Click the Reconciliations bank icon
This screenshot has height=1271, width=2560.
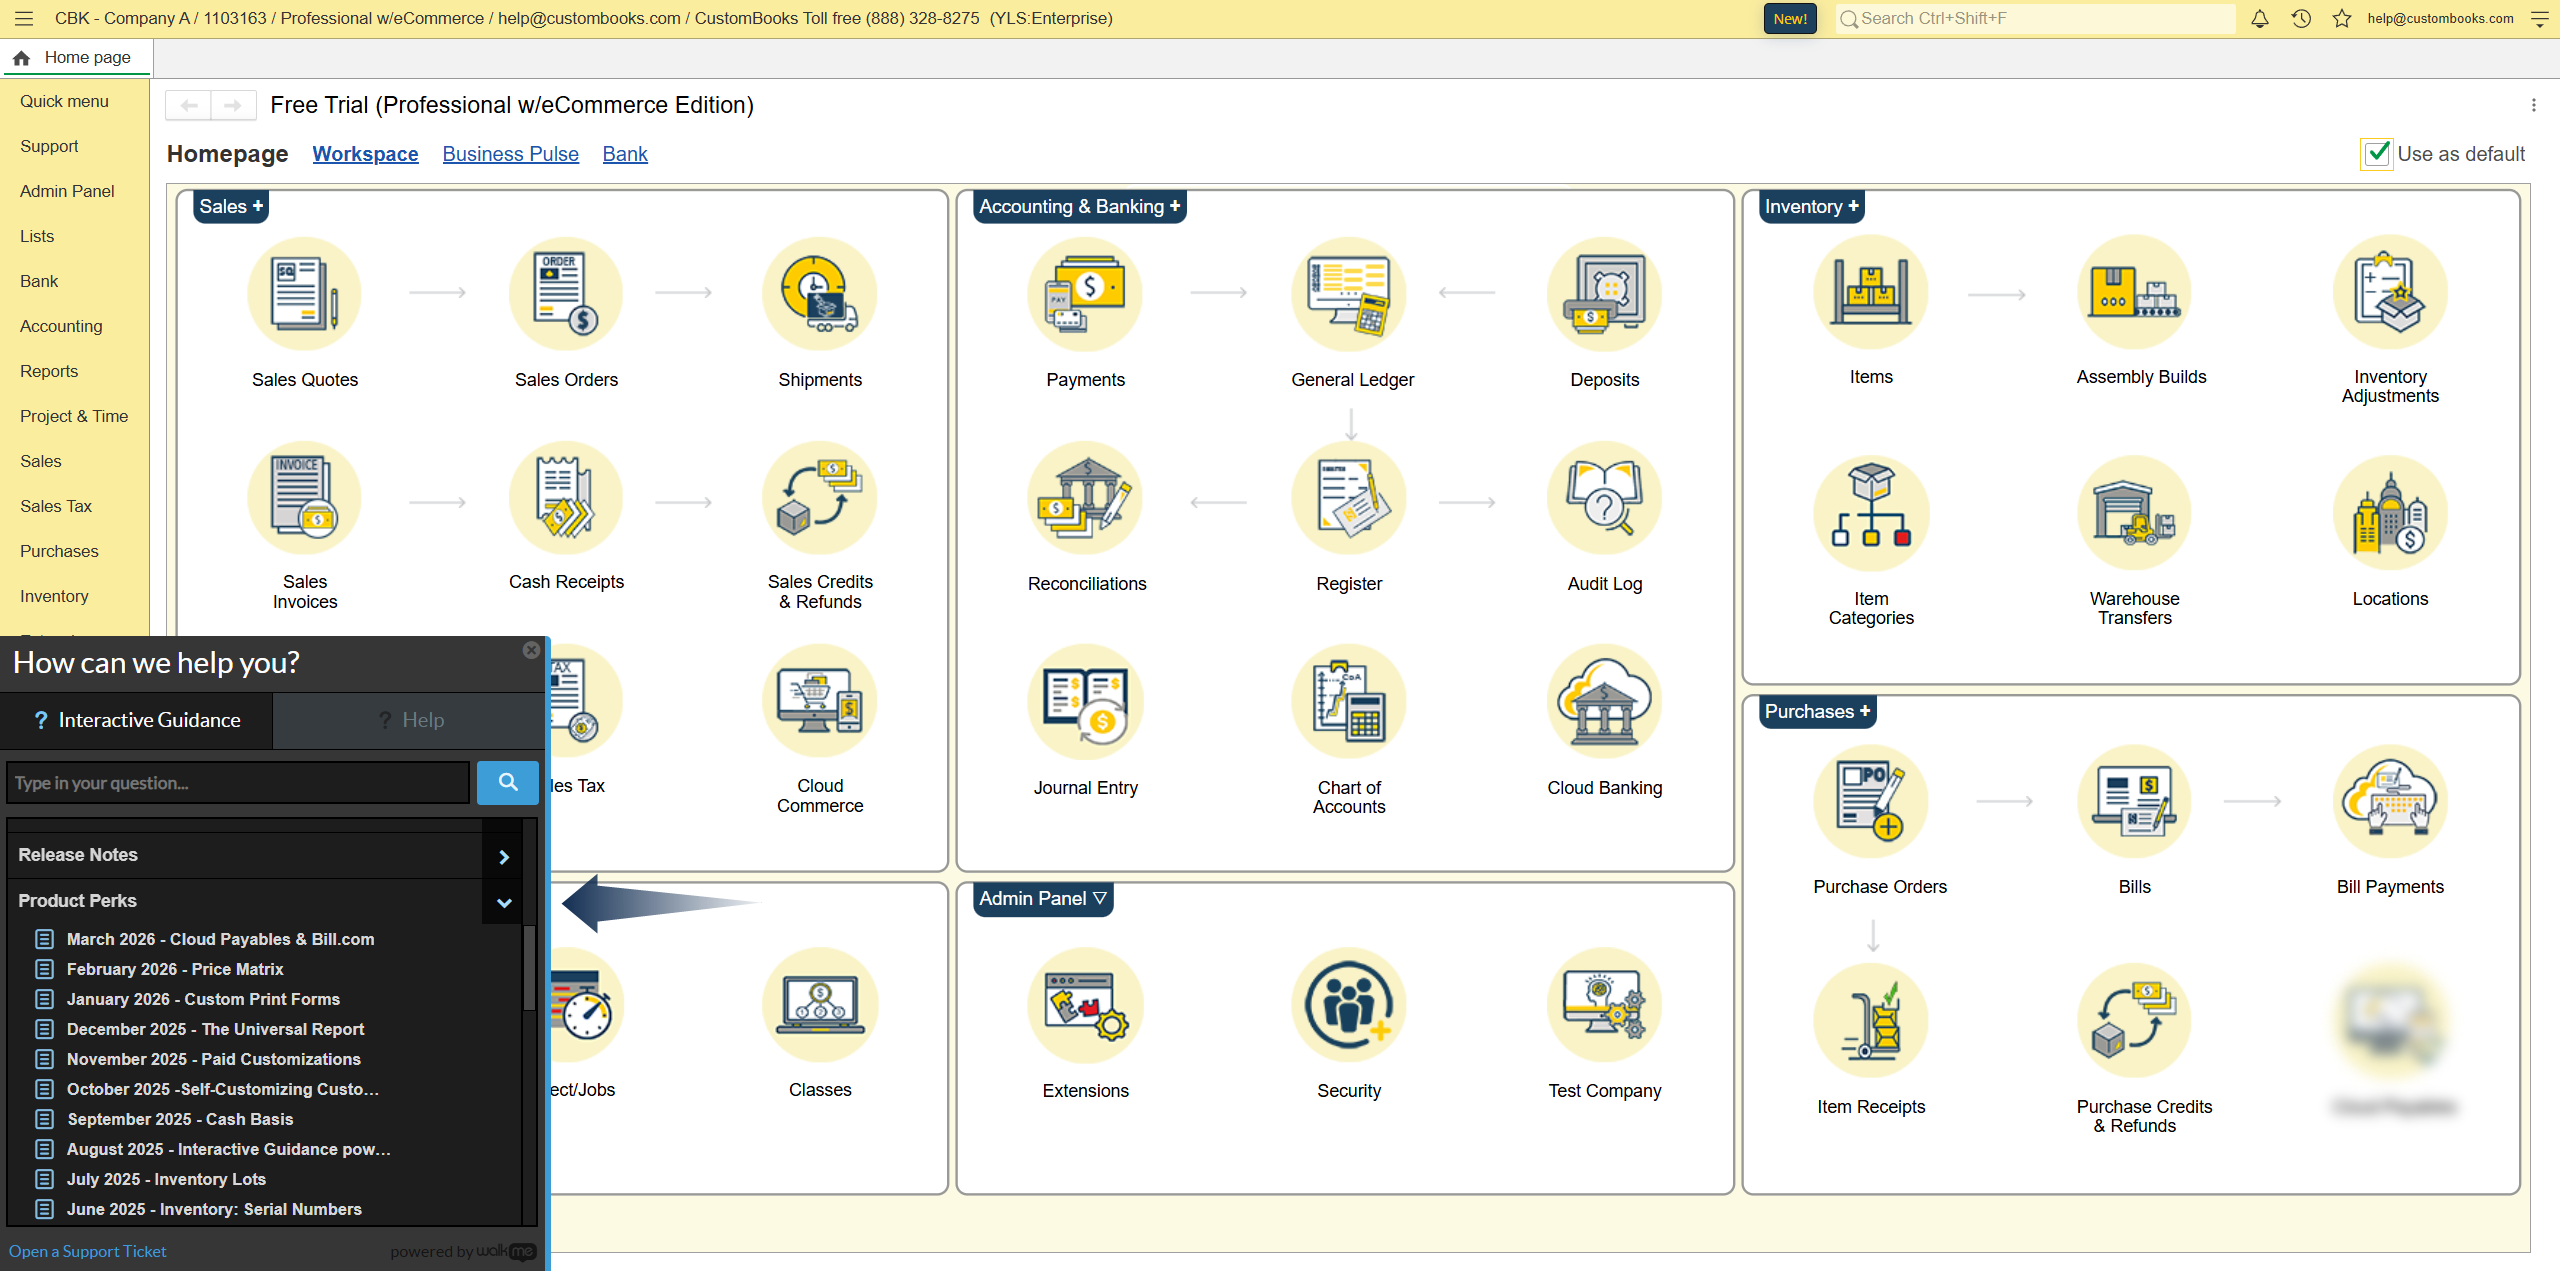click(1085, 500)
